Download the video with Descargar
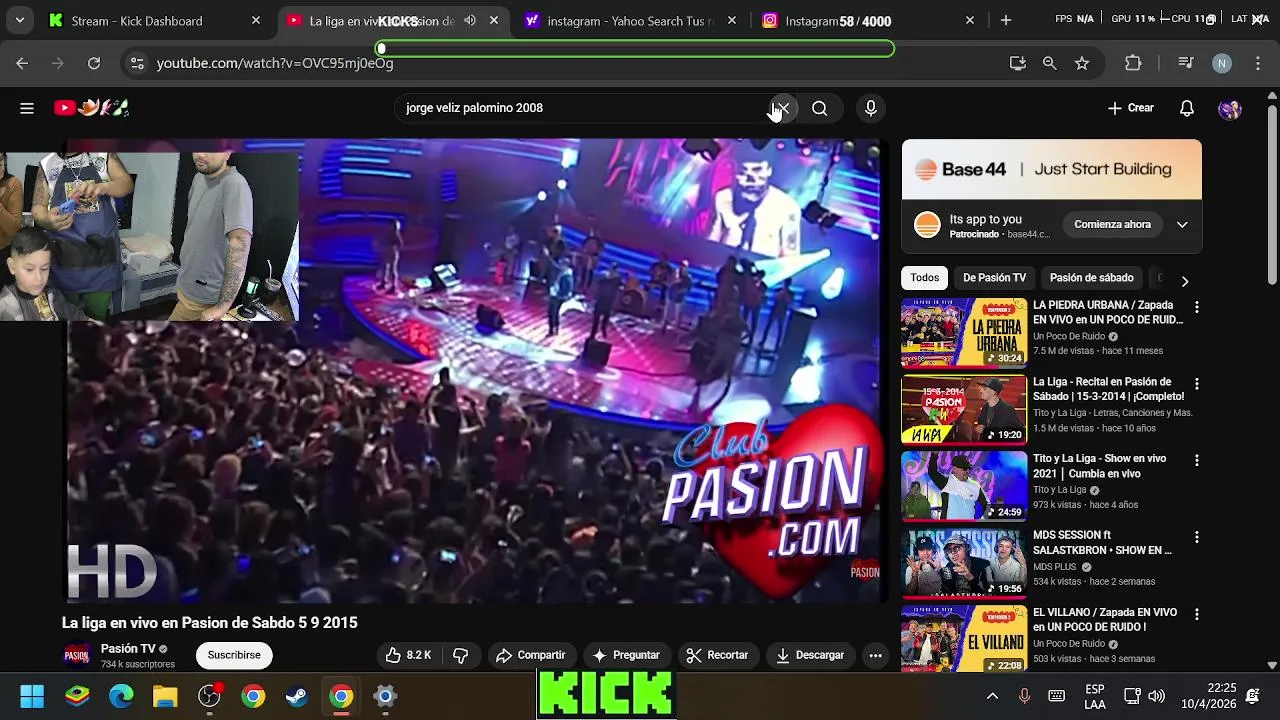The height and width of the screenshot is (720, 1280). (810, 655)
